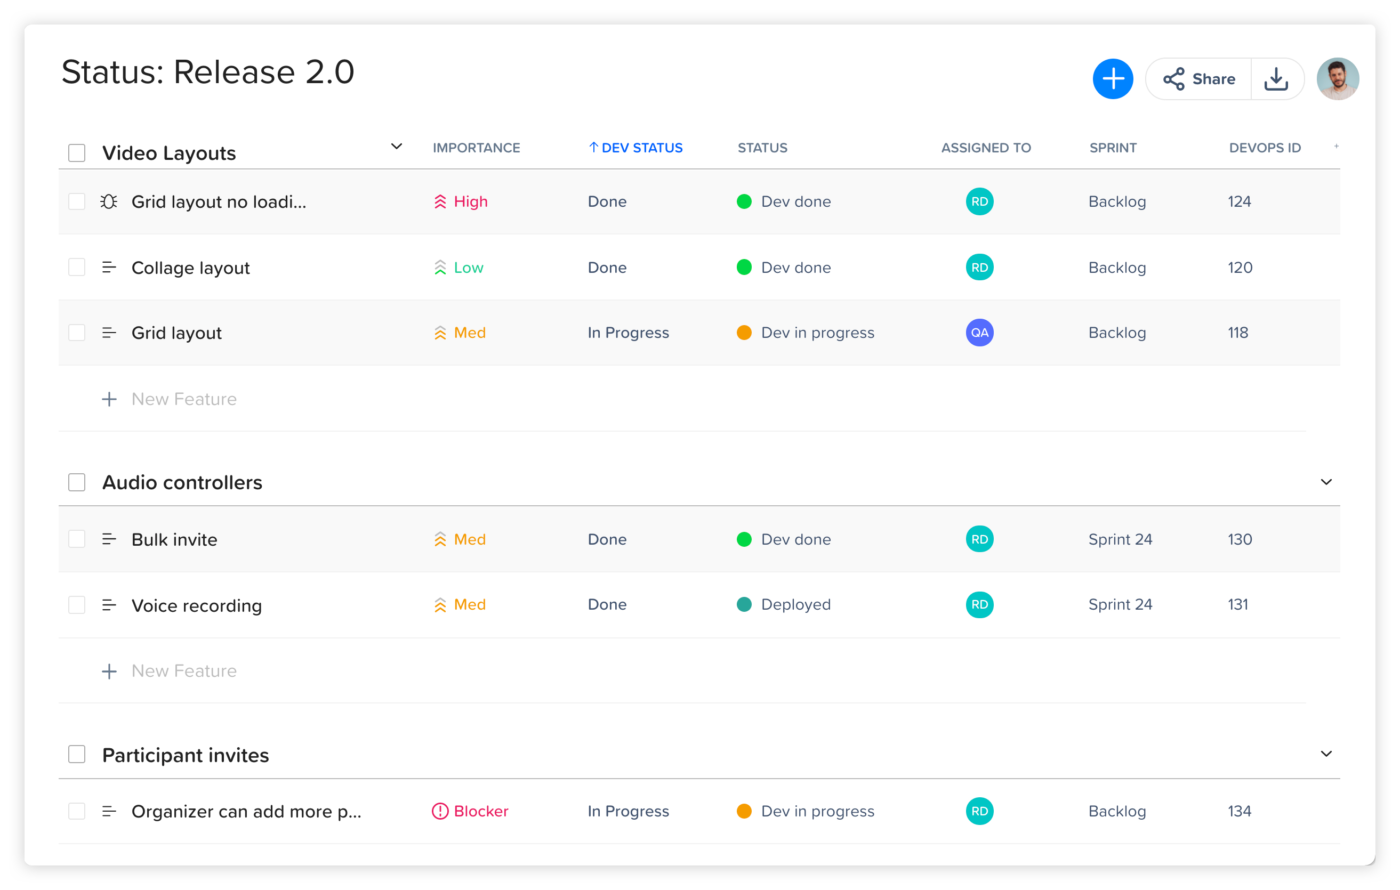
Task: Check the Participant invites group checkbox
Action: (77, 755)
